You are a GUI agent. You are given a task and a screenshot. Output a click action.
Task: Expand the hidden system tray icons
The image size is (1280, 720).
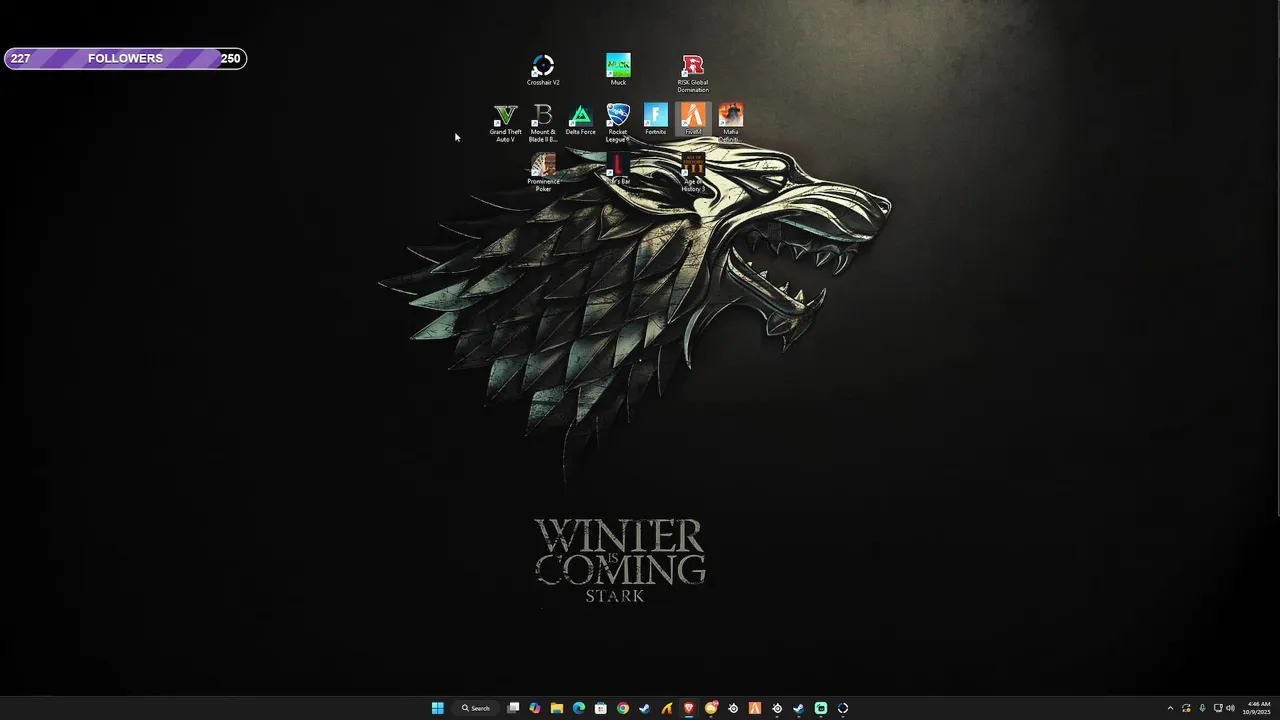[x=1170, y=708]
